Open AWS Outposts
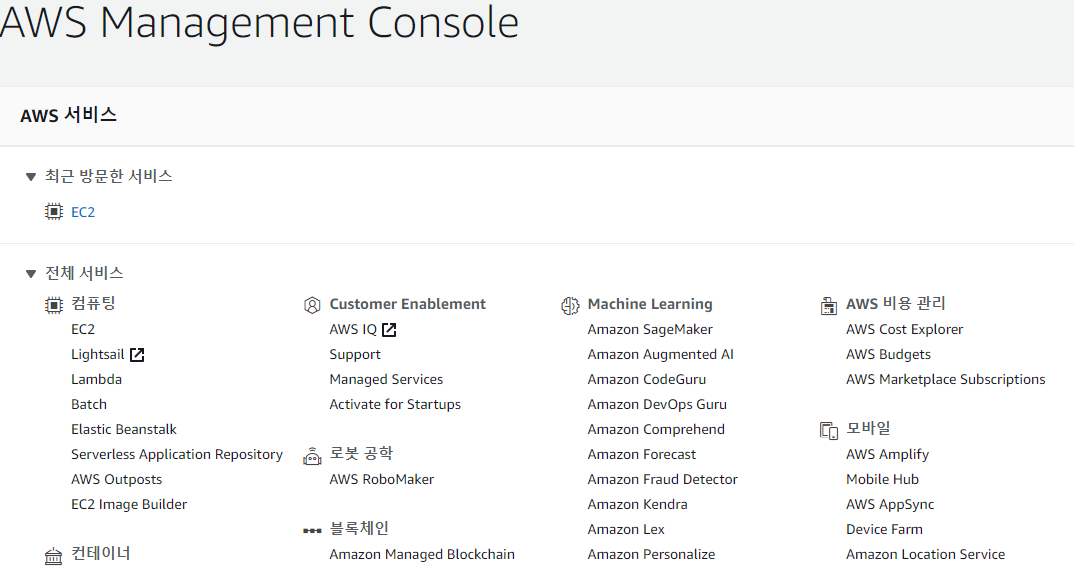Screen dimensions: 1074x573 pyautogui.click(x=116, y=479)
